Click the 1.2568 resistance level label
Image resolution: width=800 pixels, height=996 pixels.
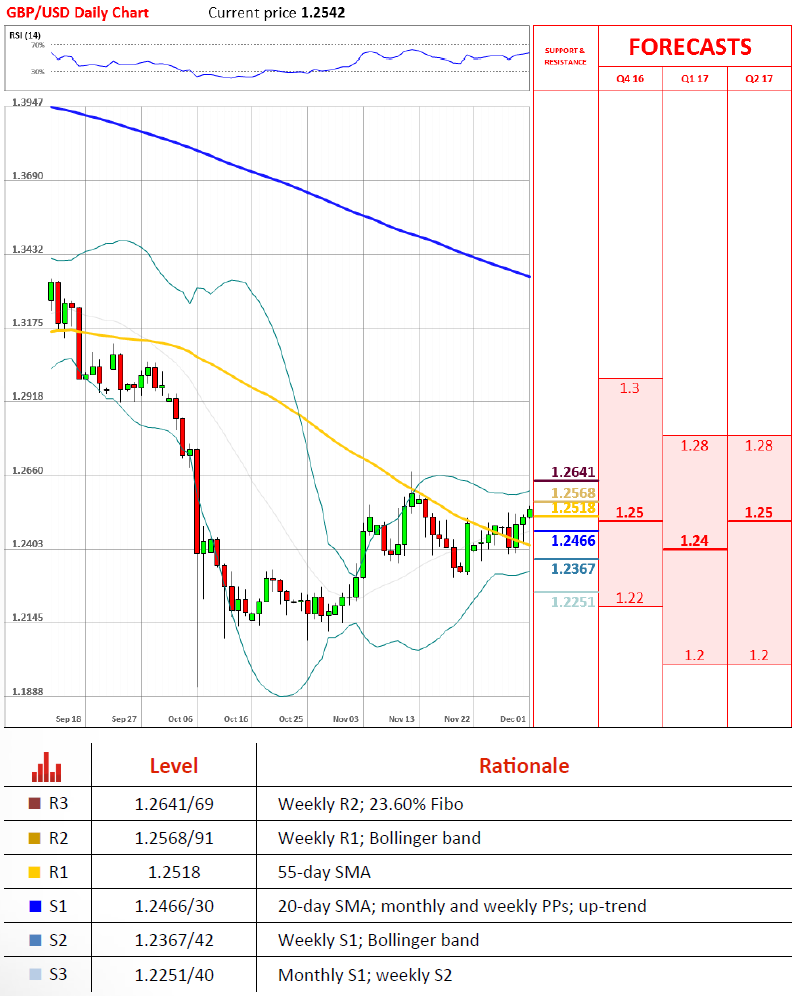click(x=573, y=493)
